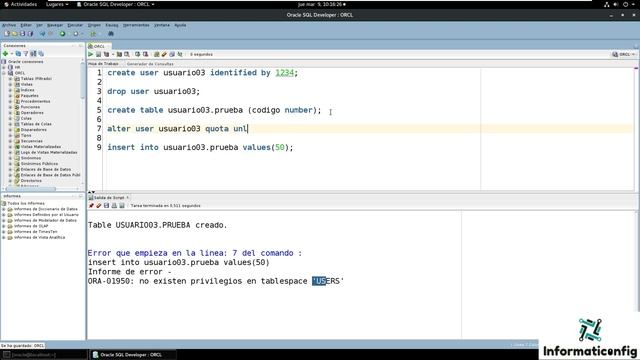The height and width of the screenshot is (360, 640).
Task: Click 'Table USUARIO03.PRUEBA creado.' output text
Action: click(158, 225)
